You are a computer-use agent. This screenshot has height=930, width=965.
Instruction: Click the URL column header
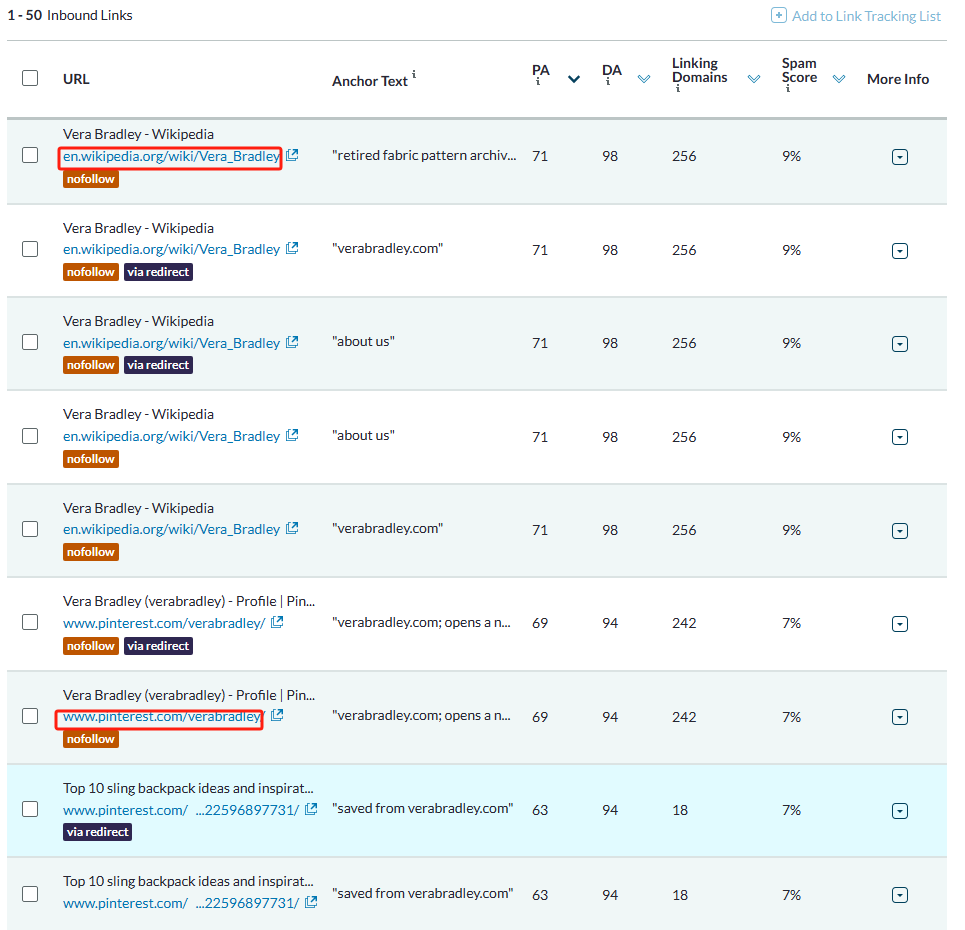pos(76,79)
